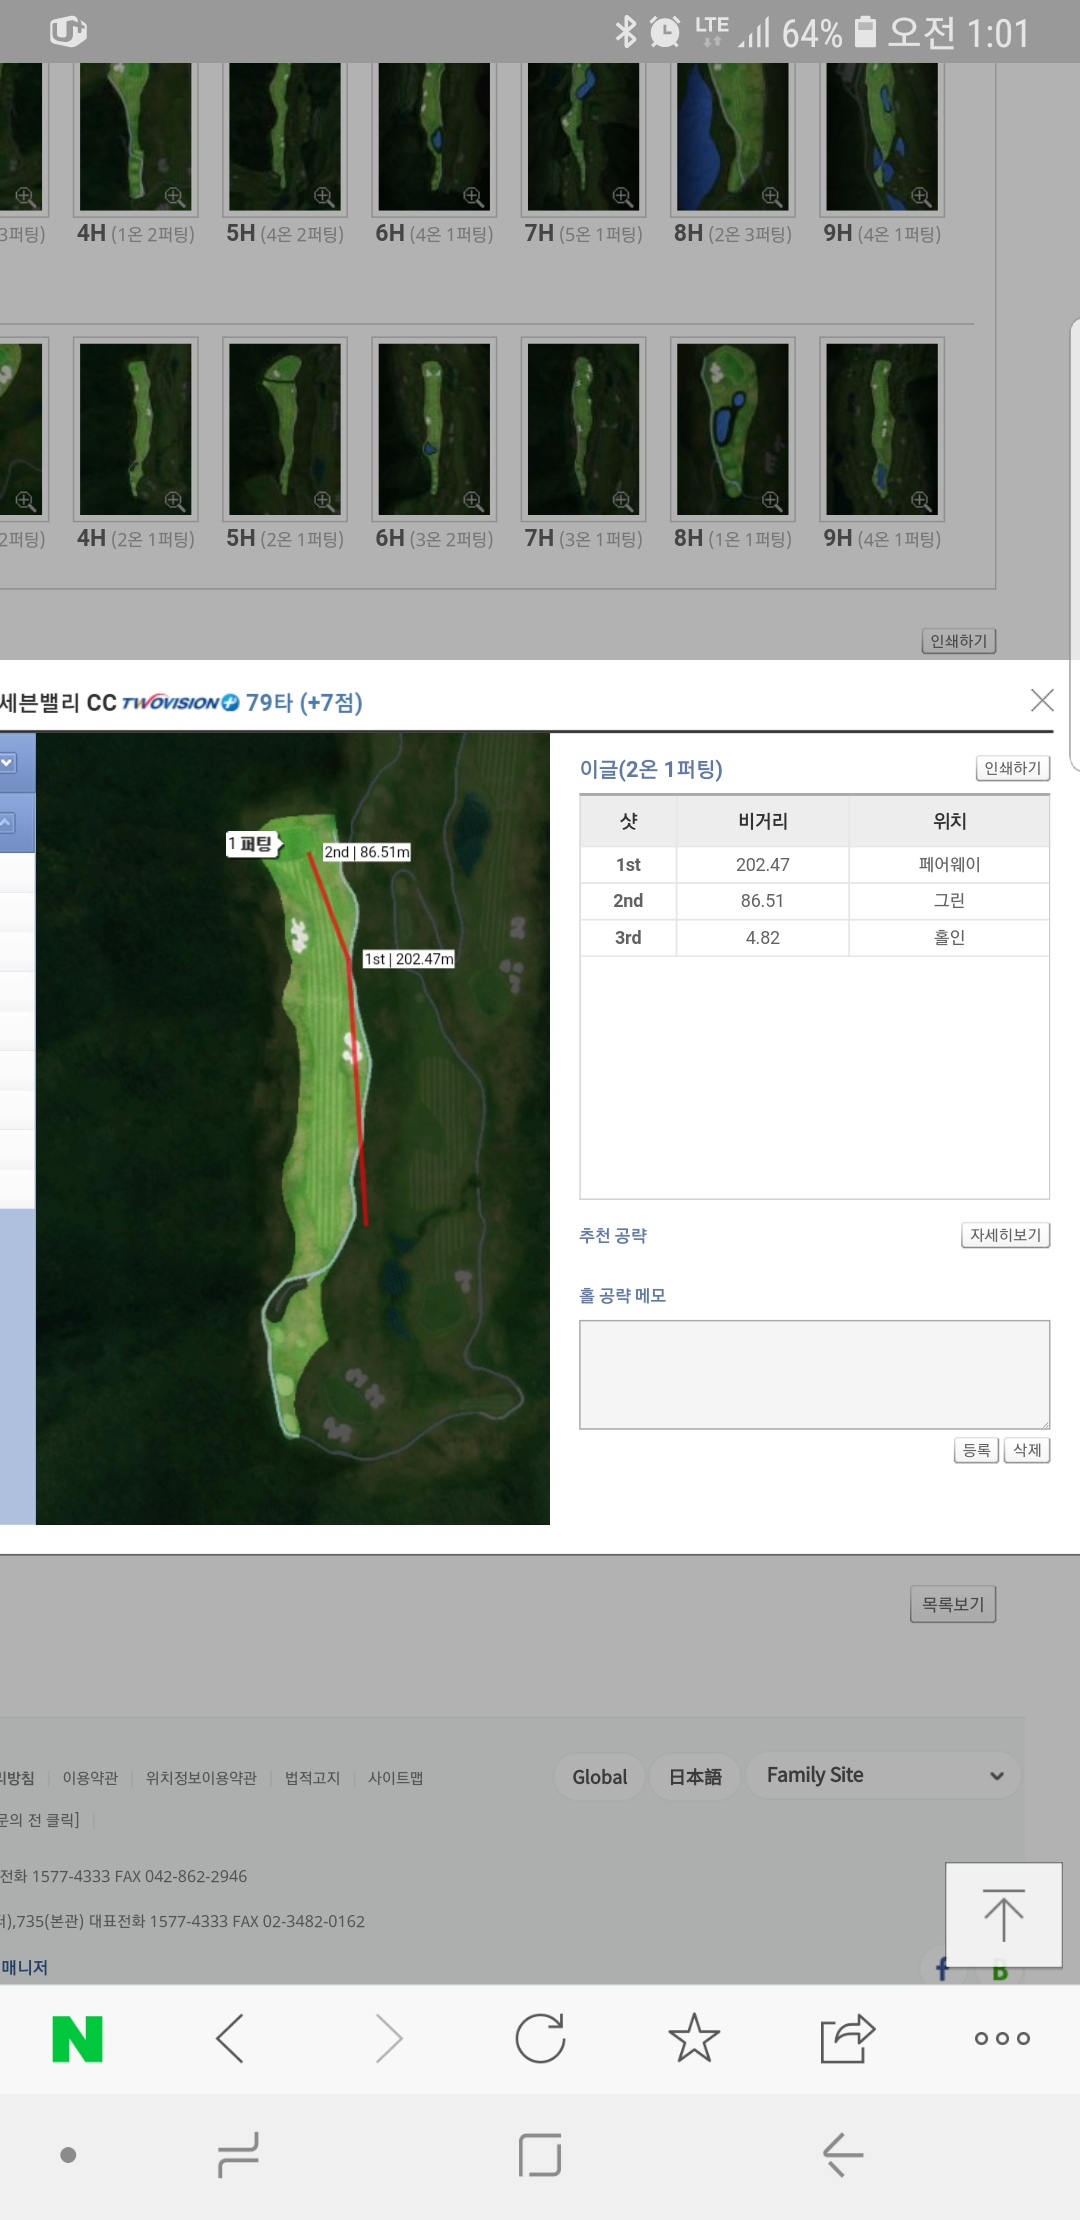The width and height of the screenshot is (1080, 2220).
Task: Close the hole detail popup with X
Action: coord(1042,700)
